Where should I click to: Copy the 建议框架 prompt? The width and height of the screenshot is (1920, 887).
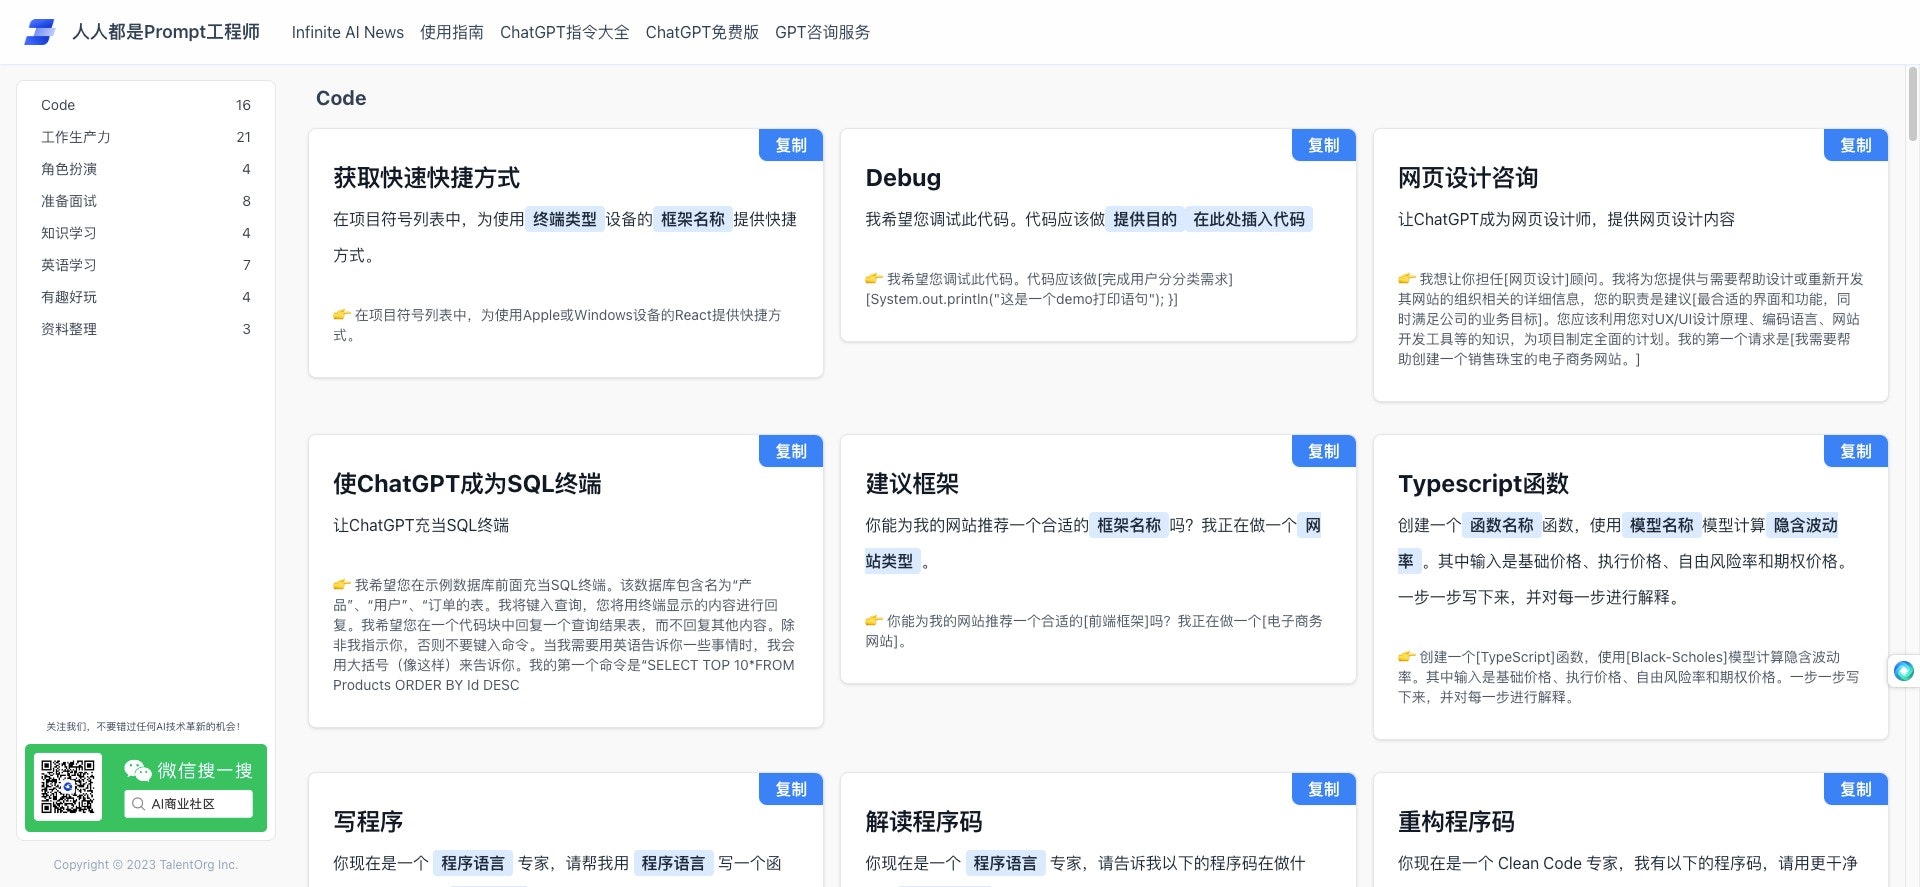pos(1324,451)
